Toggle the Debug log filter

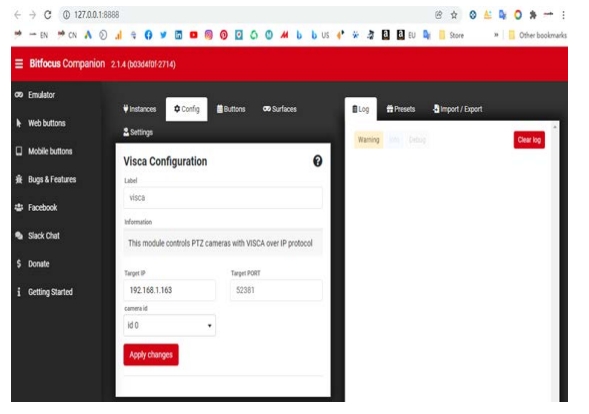[417, 140]
